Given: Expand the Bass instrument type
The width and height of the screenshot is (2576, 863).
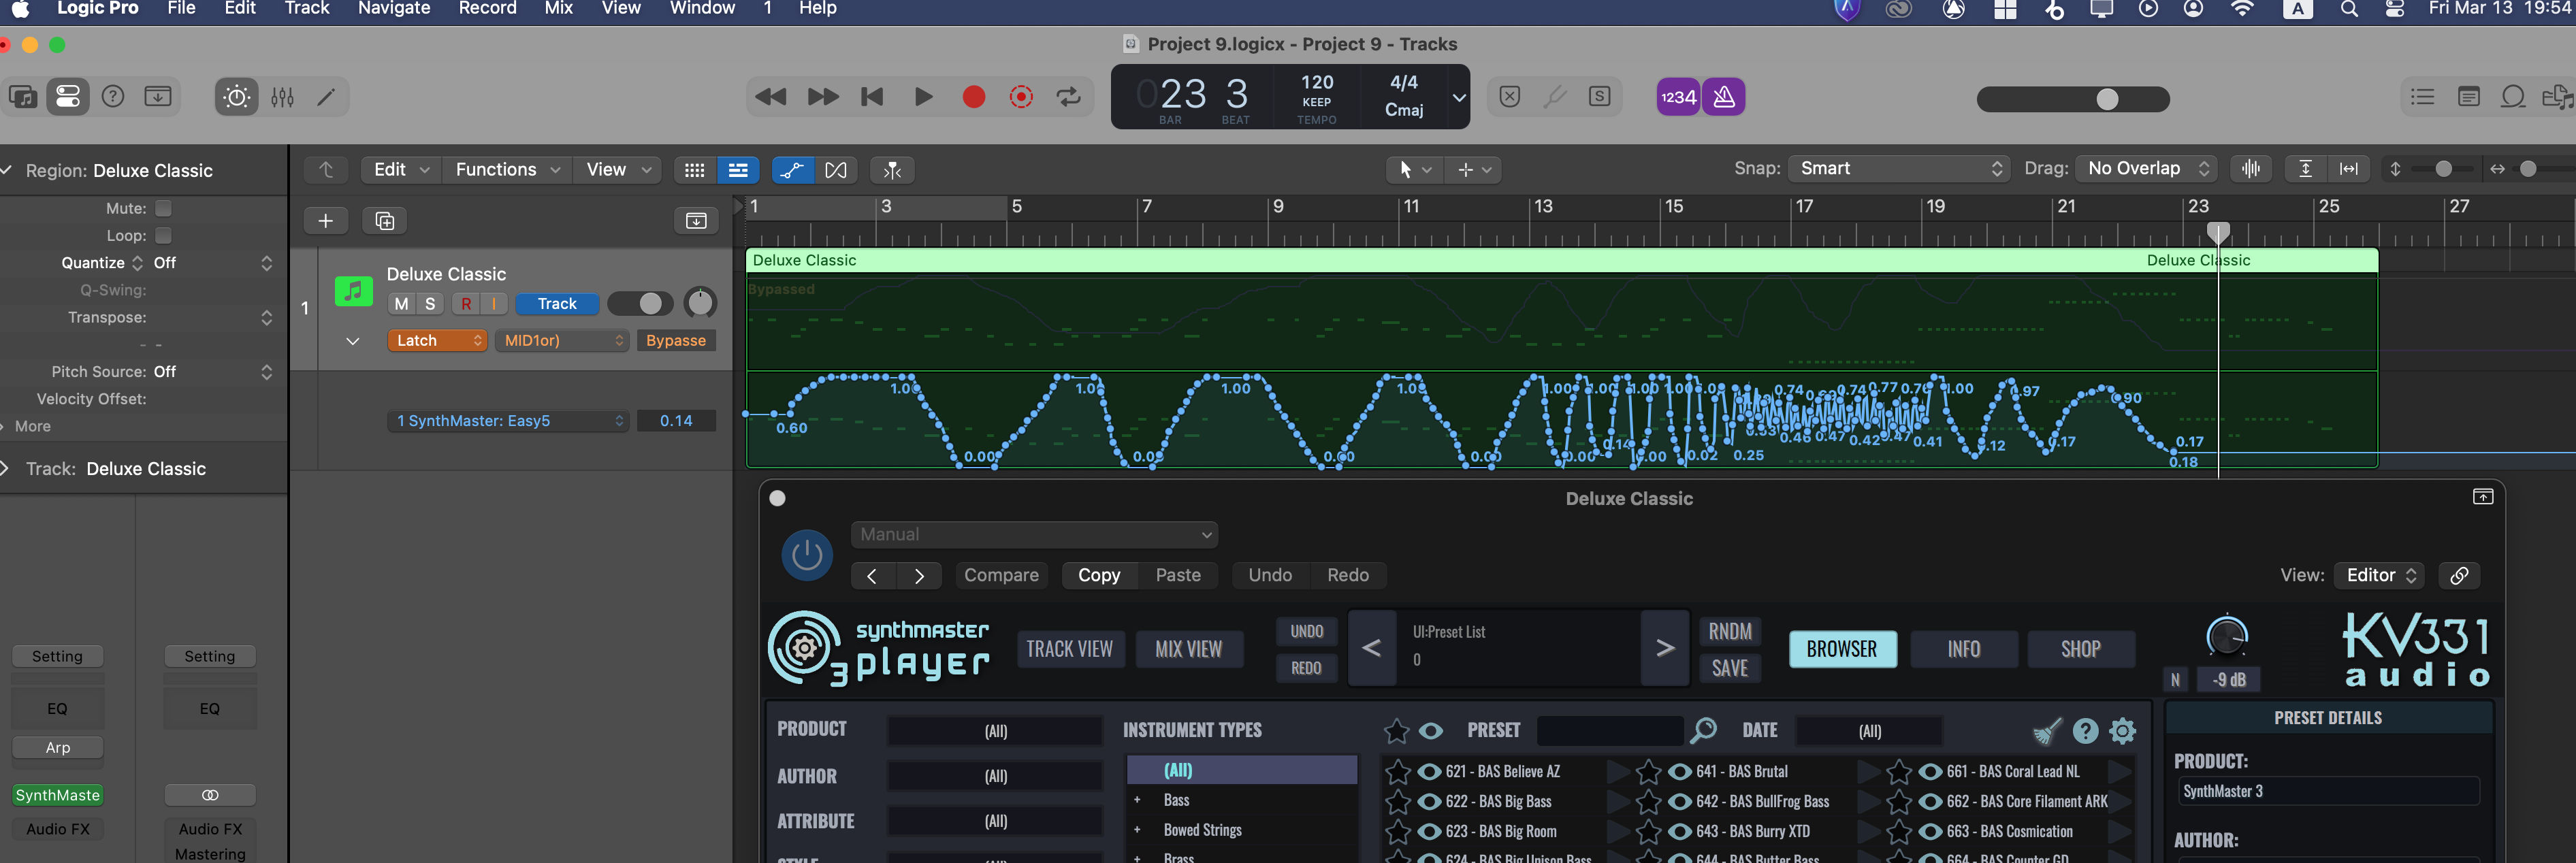Looking at the screenshot, I should click(x=1137, y=800).
